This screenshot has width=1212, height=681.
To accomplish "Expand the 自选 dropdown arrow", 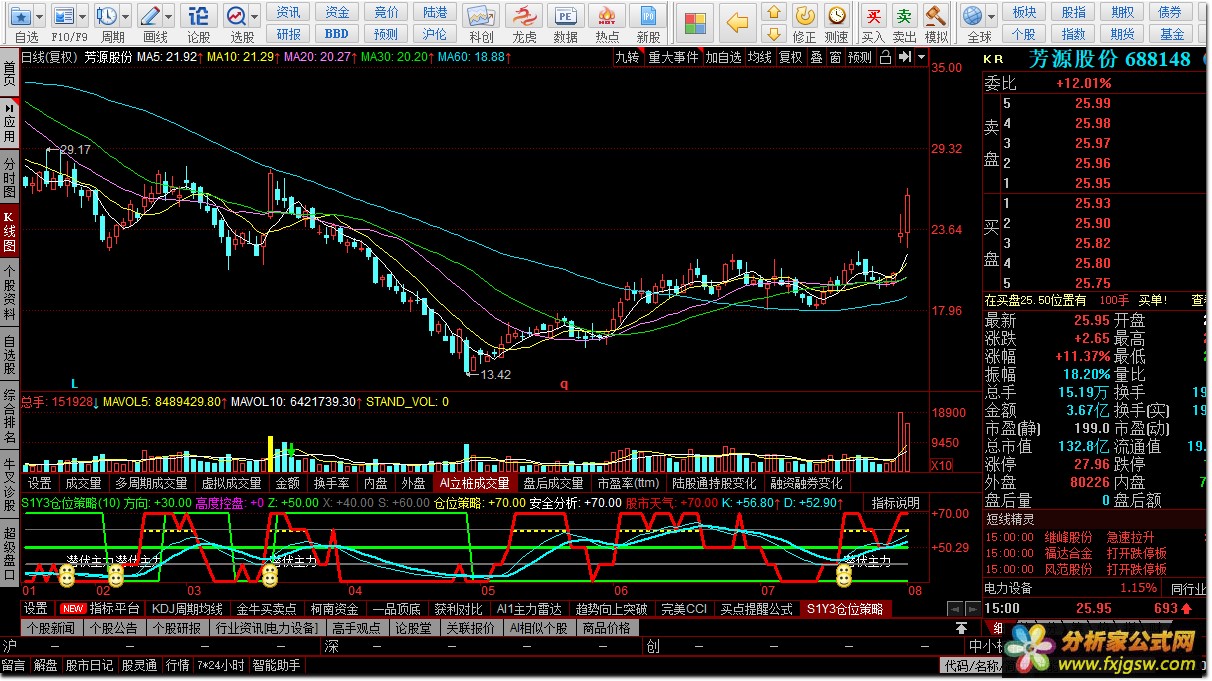I will tap(42, 16).
